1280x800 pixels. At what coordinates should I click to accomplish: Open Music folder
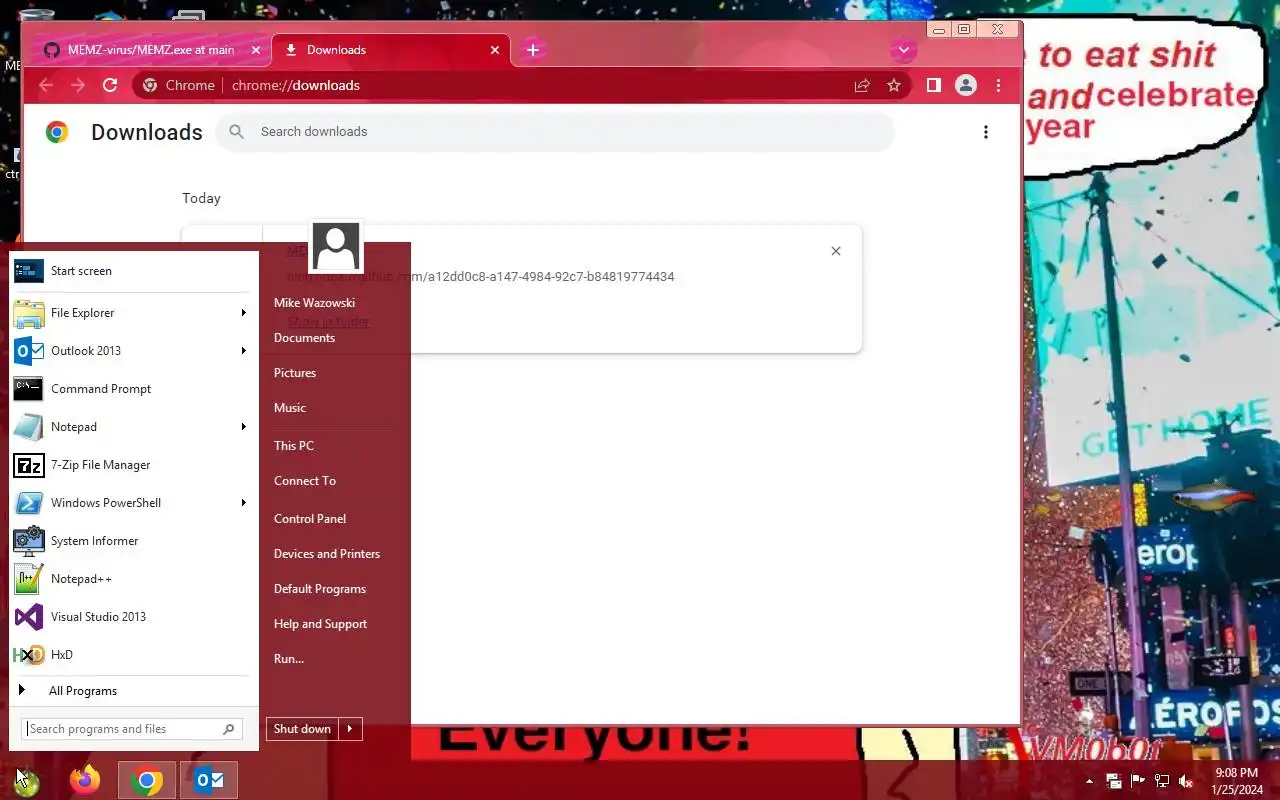tap(290, 408)
